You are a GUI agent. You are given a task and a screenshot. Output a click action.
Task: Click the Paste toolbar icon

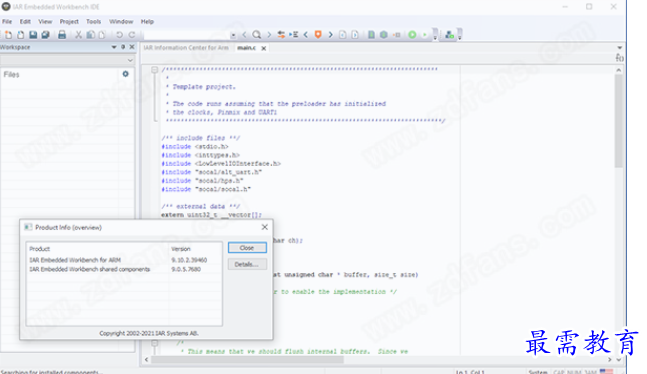point(102,35)
